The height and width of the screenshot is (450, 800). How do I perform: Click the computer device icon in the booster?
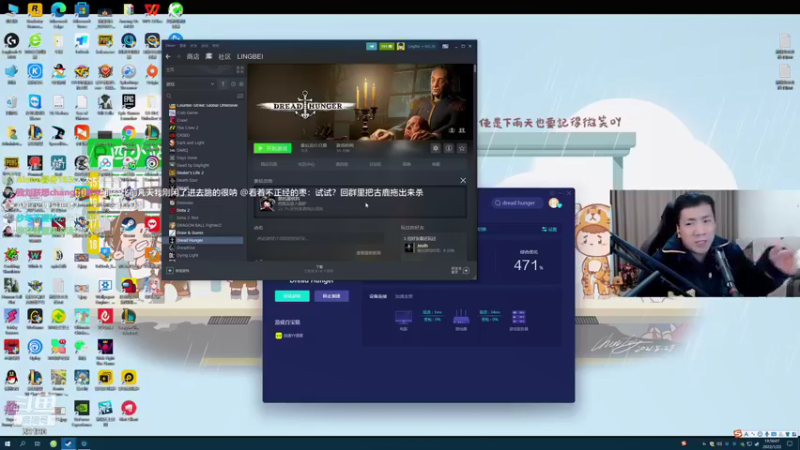(404, 319)
